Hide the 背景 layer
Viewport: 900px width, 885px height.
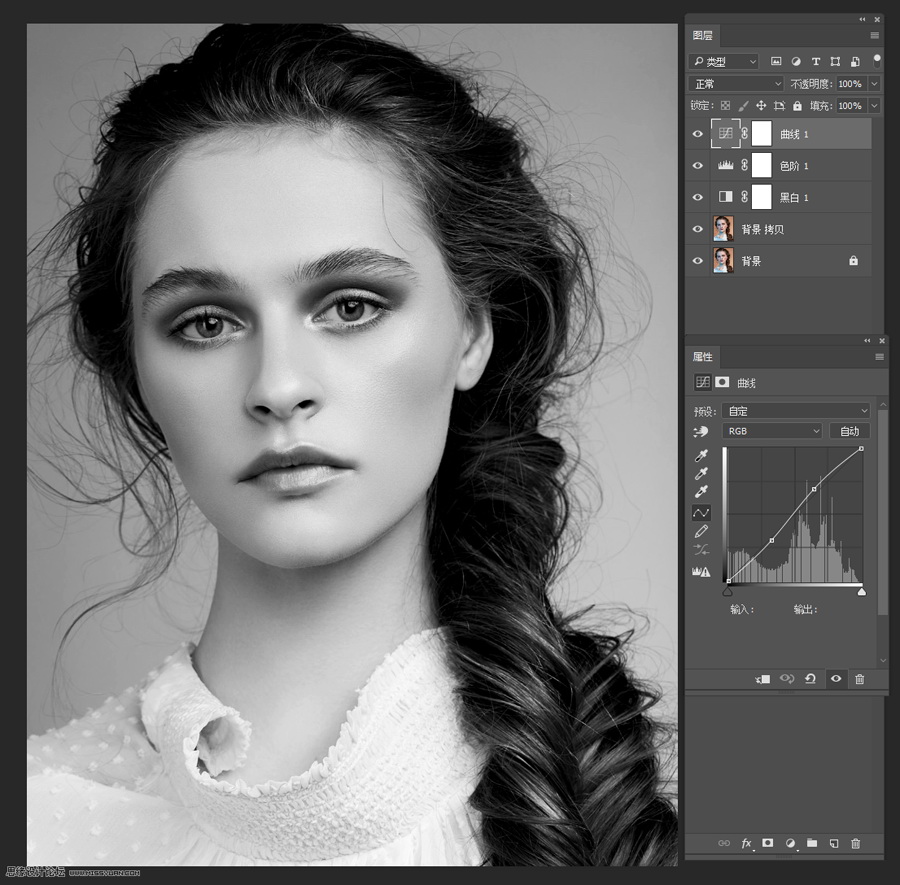(697, 261)
